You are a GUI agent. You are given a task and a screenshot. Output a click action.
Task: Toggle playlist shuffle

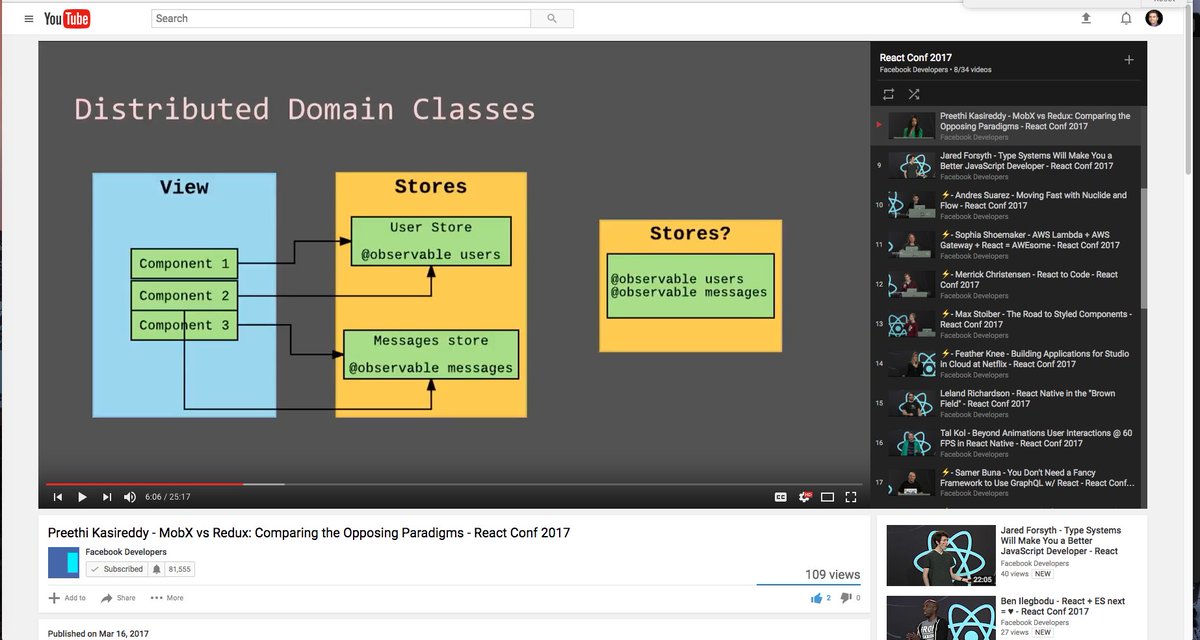click(914, 94)
